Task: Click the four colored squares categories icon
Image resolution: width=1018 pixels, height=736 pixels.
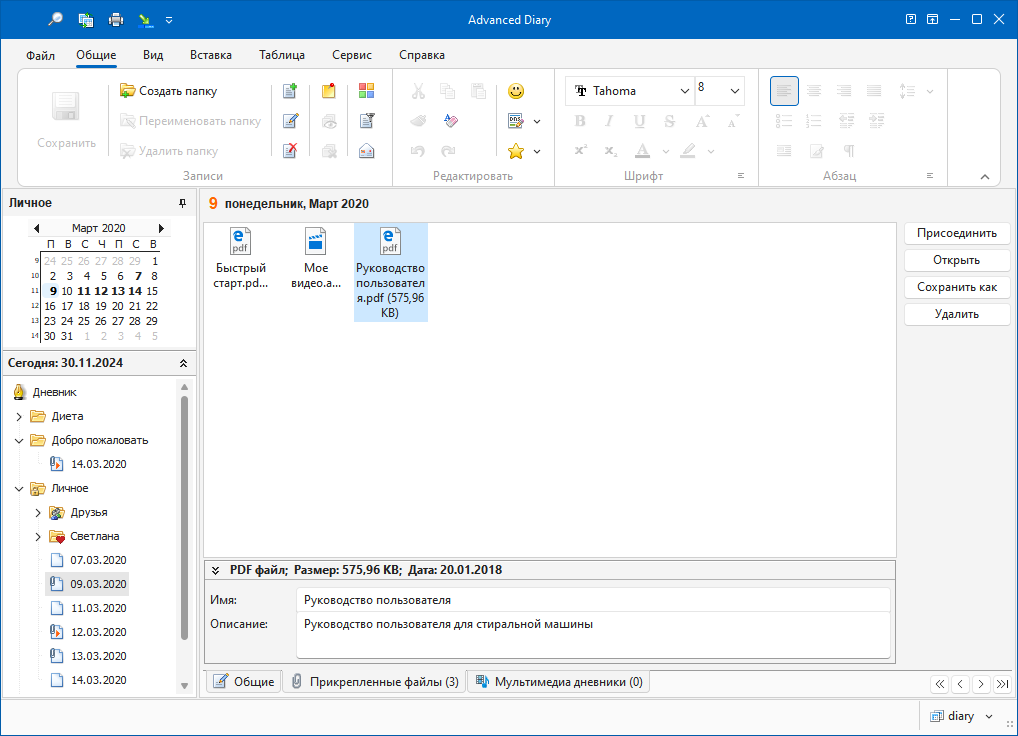Action: tap(366, 91)
